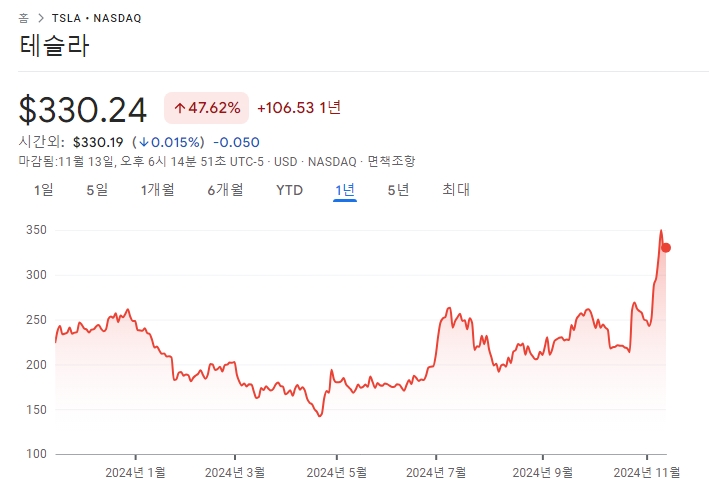Click the up arrow in the percent badge
709x492 pixels.
[180, 108]
